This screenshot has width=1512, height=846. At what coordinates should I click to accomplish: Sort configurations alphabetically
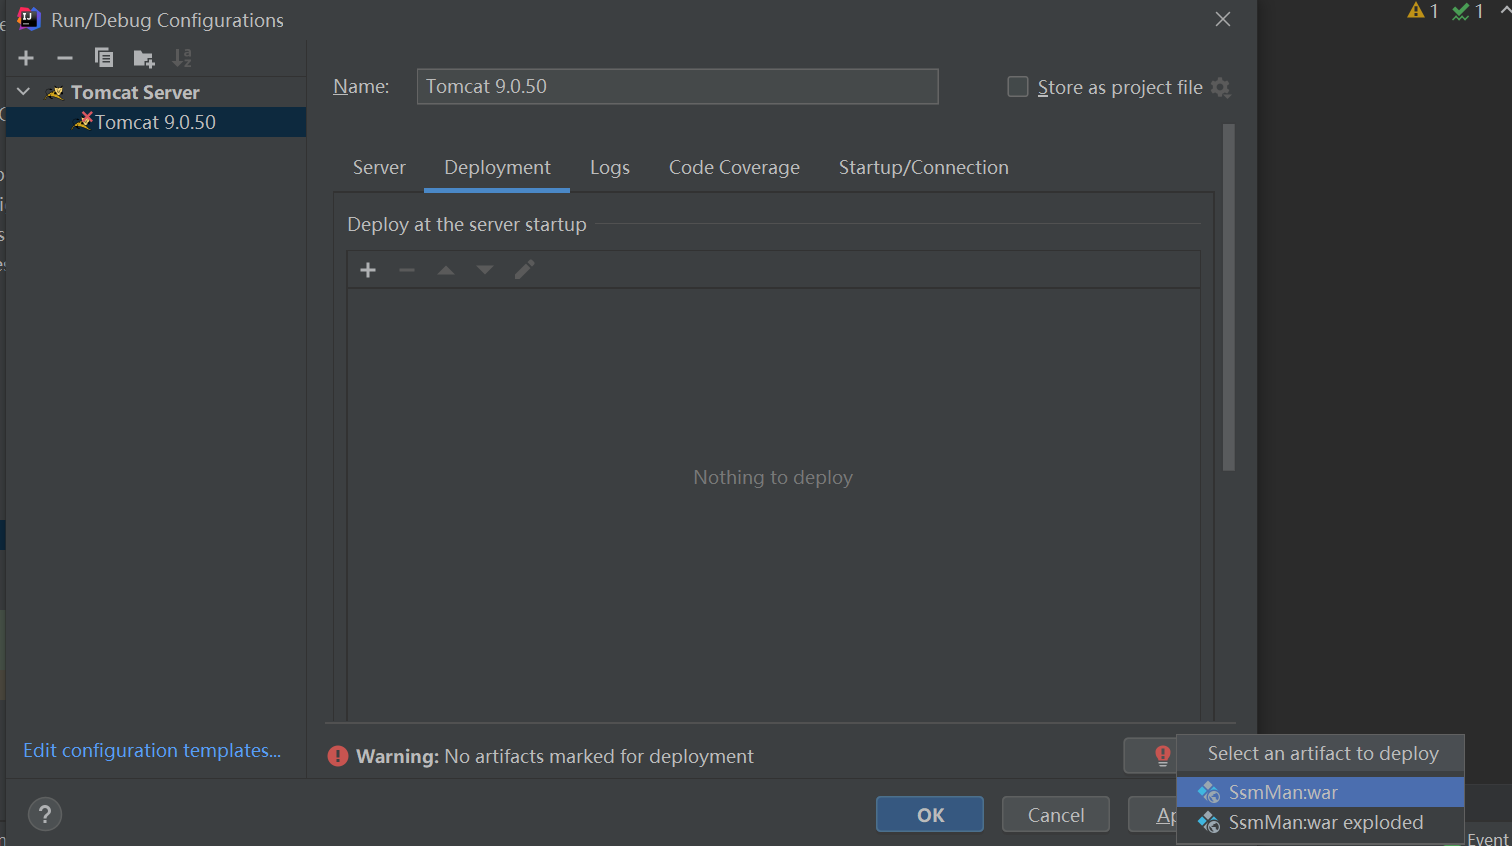click(x=182, y=58)
